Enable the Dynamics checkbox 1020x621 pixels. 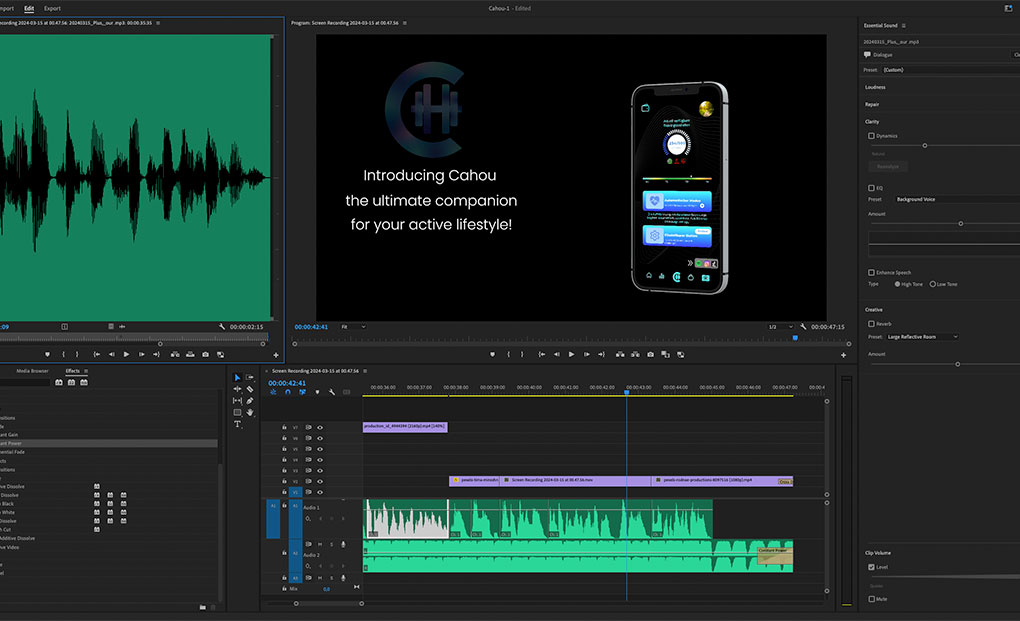click(x=871, y=136)
